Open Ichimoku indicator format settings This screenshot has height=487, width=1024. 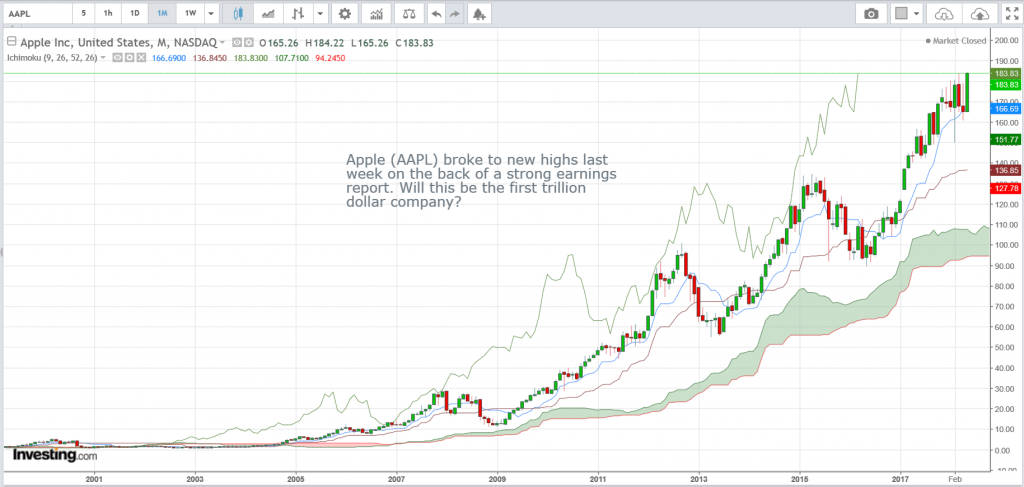[x=129, y=57]
